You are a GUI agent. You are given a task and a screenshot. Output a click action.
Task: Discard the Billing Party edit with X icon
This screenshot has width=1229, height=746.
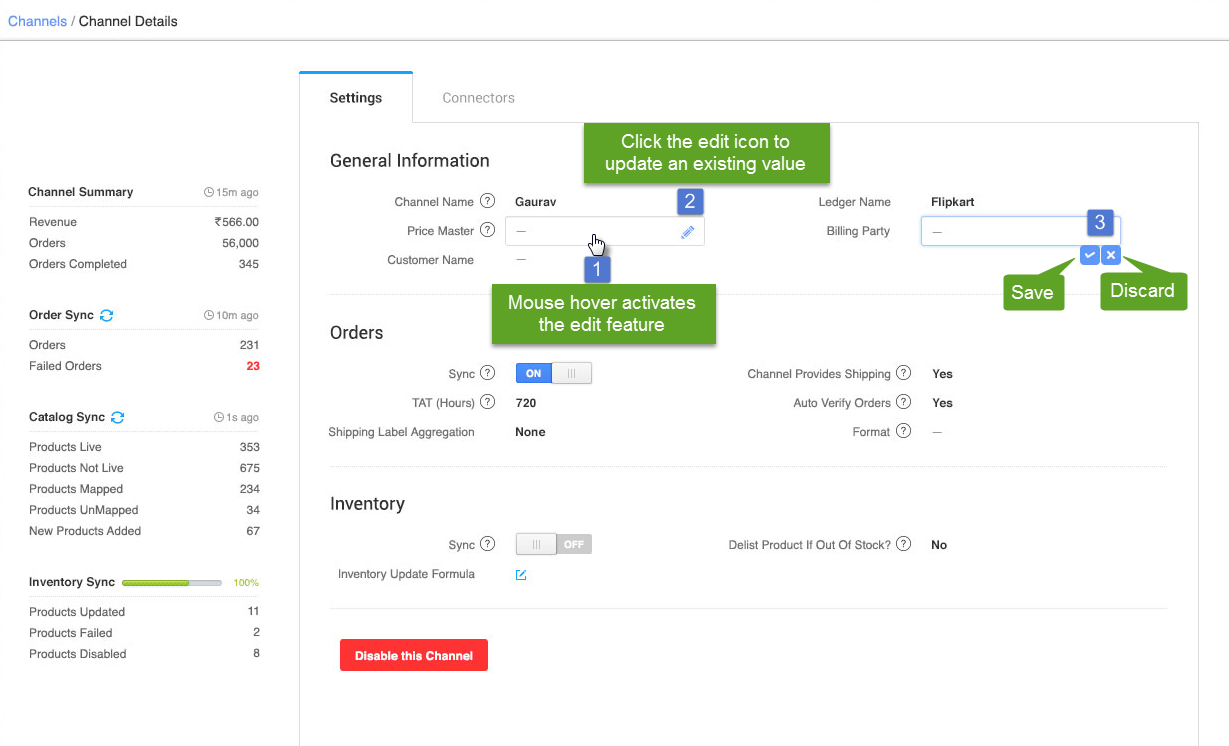(x=1110, y=255)
